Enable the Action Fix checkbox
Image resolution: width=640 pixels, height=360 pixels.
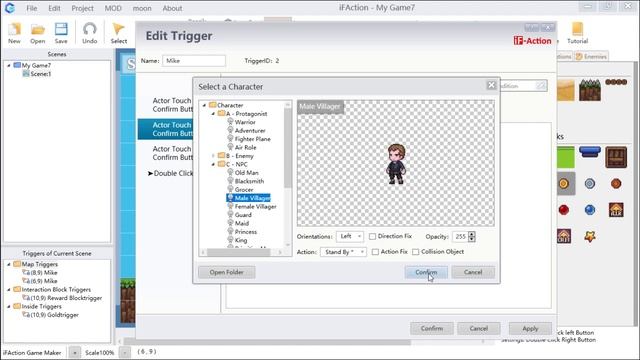pos(375,252)
